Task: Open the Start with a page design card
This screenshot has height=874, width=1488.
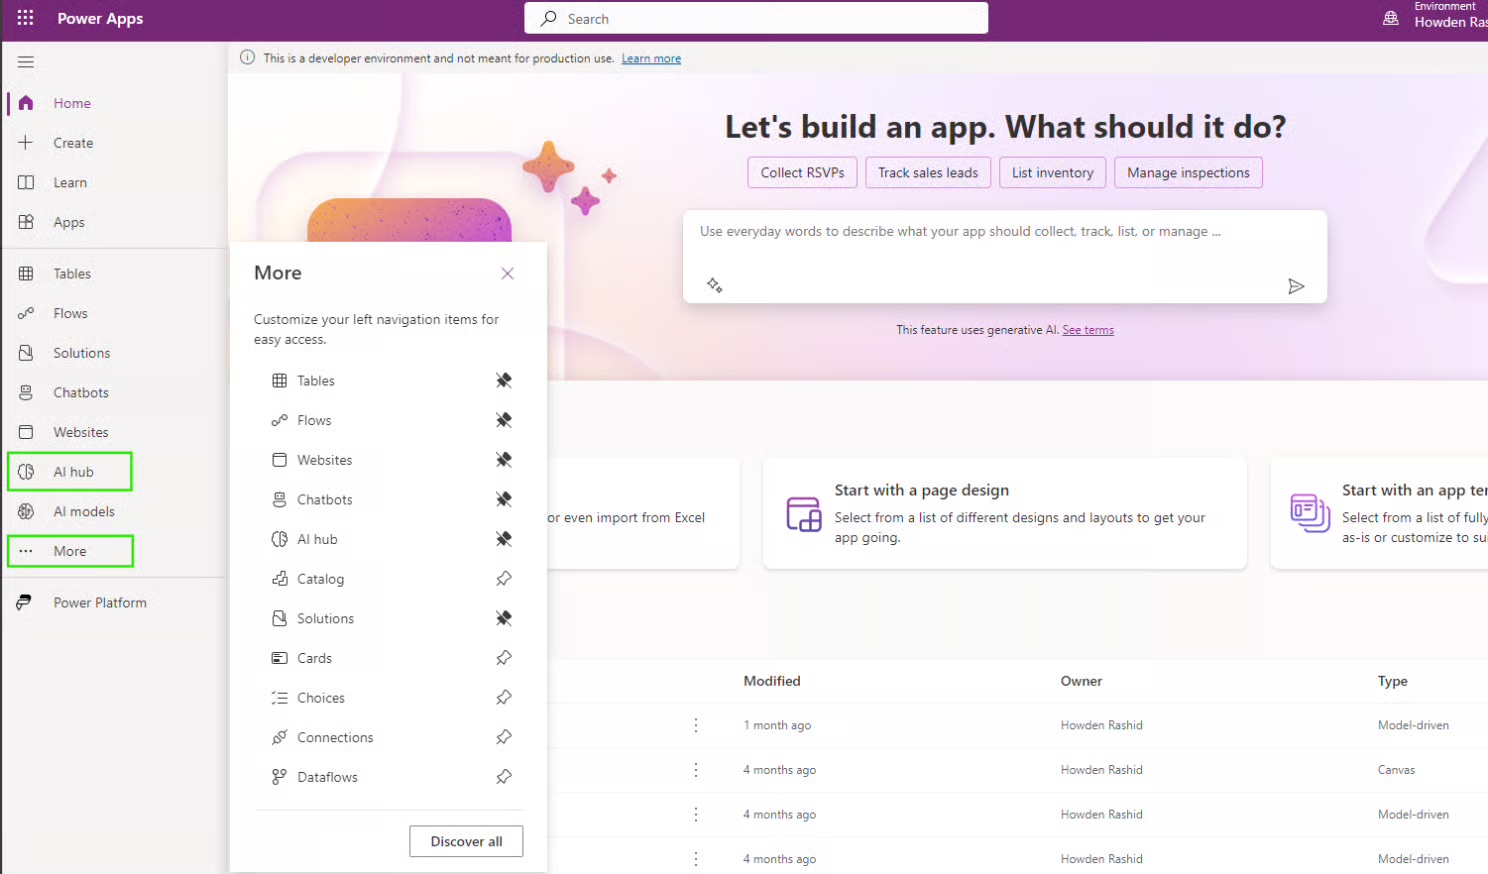Action: 1005,513
